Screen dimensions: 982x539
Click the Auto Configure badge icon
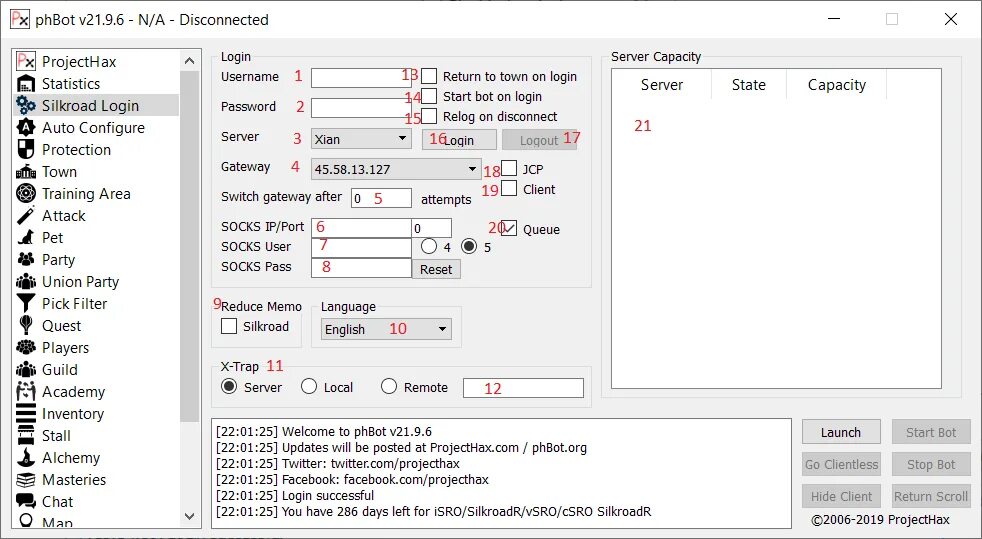coord(26,128)
